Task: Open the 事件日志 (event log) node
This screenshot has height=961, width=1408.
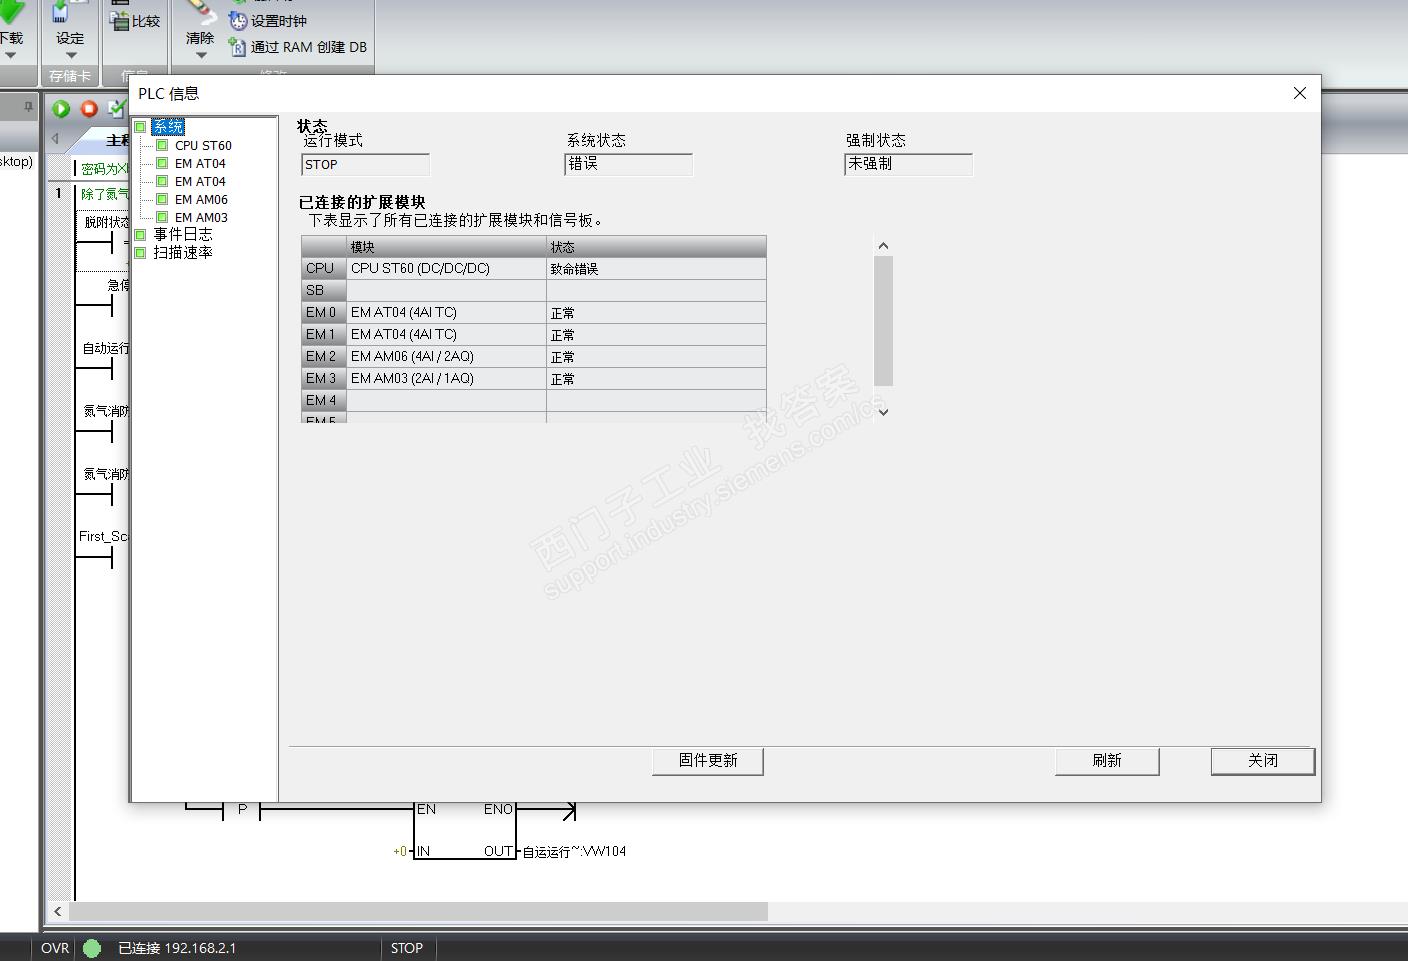Action: click(183, 234)
